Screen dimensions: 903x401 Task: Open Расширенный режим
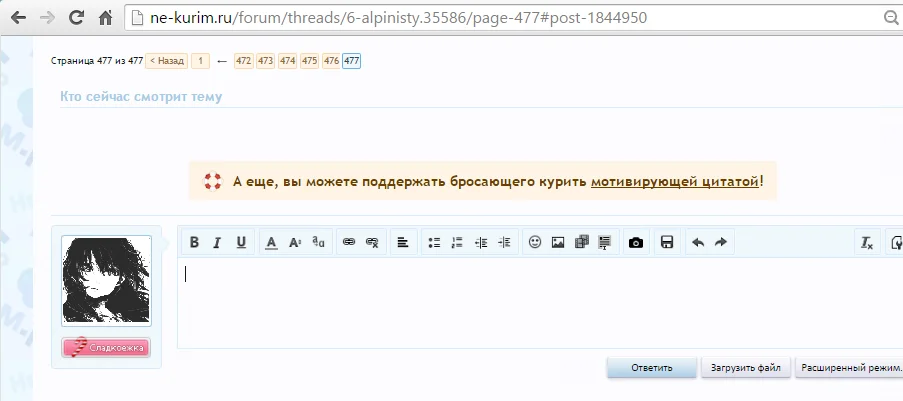pos(849,368)
